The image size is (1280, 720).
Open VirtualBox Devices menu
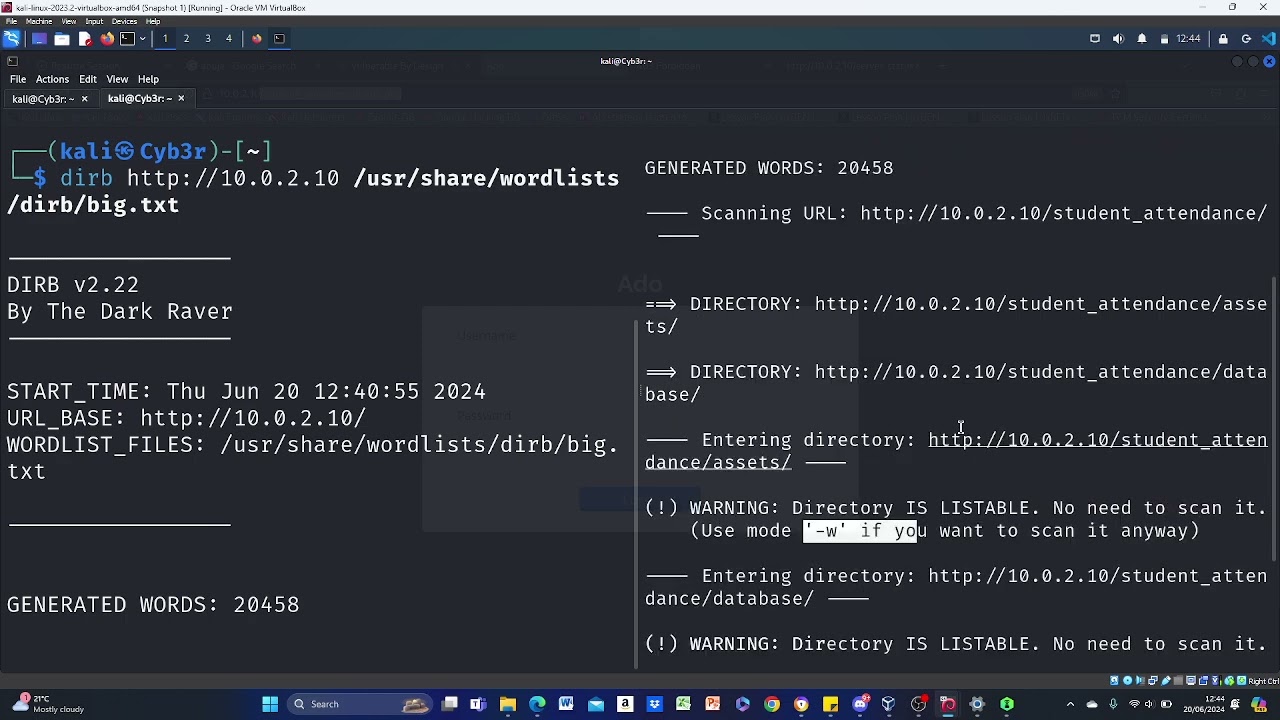(124, 21)
